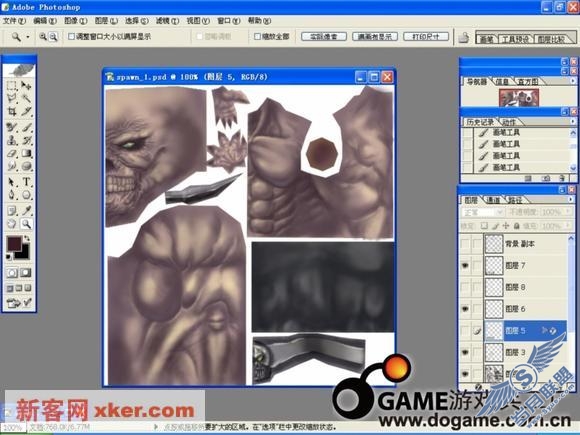Switch foreground and background colors arrow
This screenshot has width=580, height=435.
[x=27, y=239]
